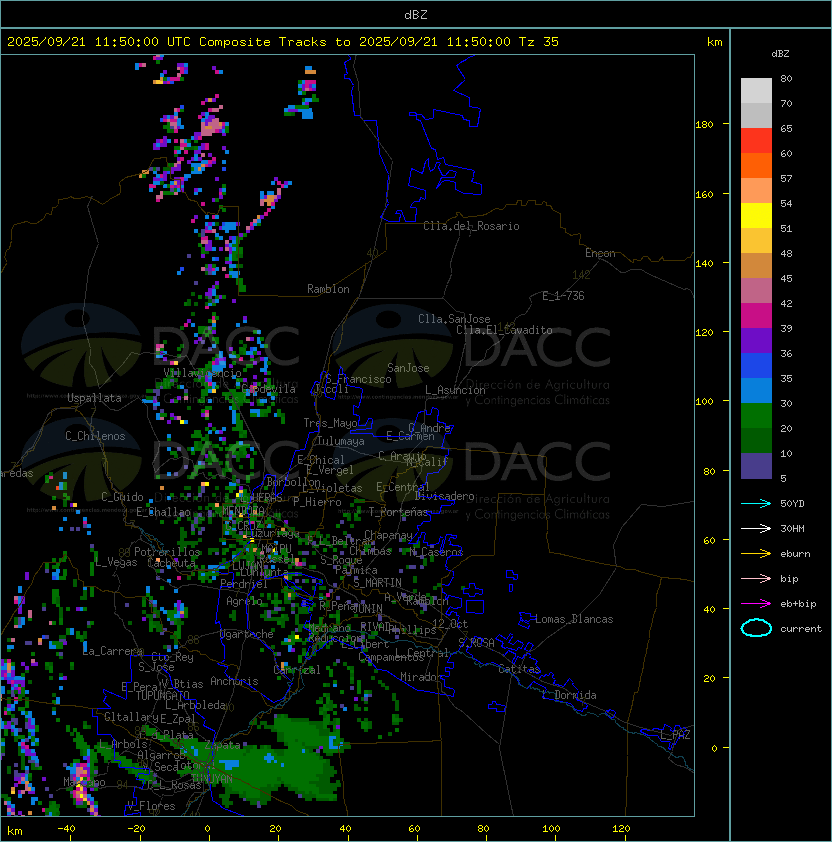
Task: Pick the light orange 54-57 dBZ swatch
Action: tap(756, 191)
